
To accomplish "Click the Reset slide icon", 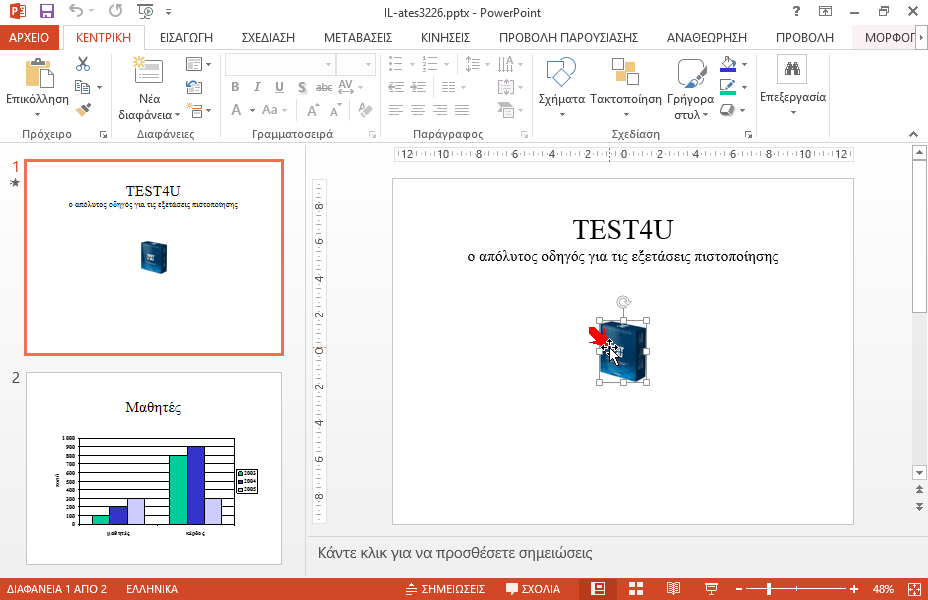I will 194,87.
